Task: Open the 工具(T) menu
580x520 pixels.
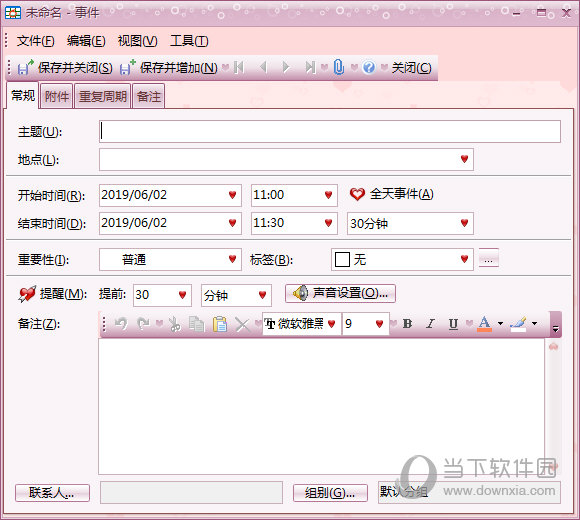Action: click(x=189, y=41)
